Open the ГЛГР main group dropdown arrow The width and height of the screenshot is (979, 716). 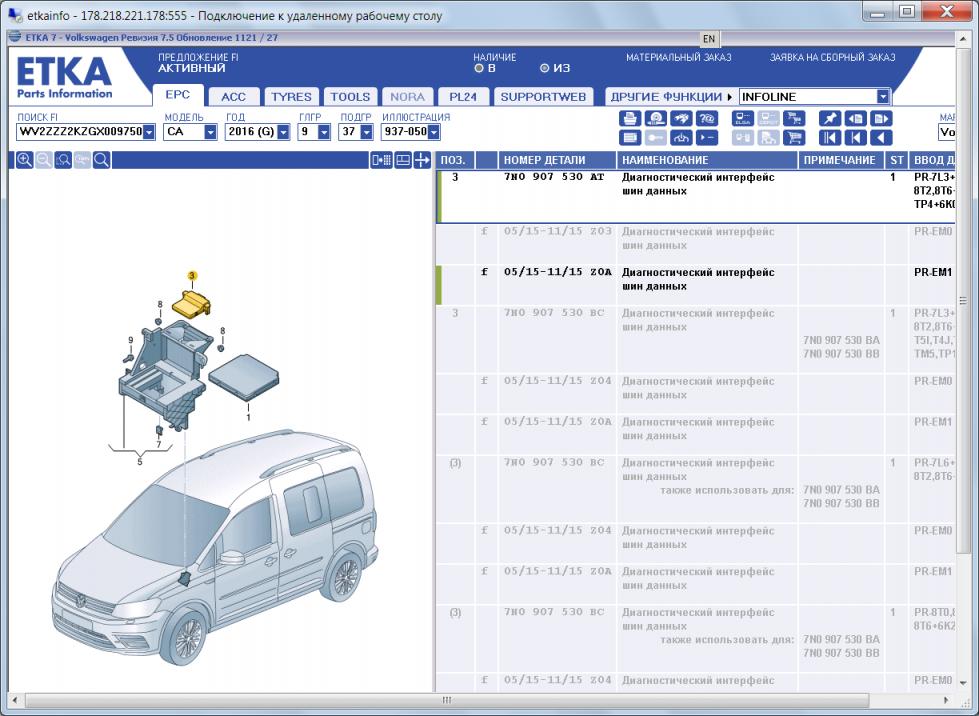point(323,132)
